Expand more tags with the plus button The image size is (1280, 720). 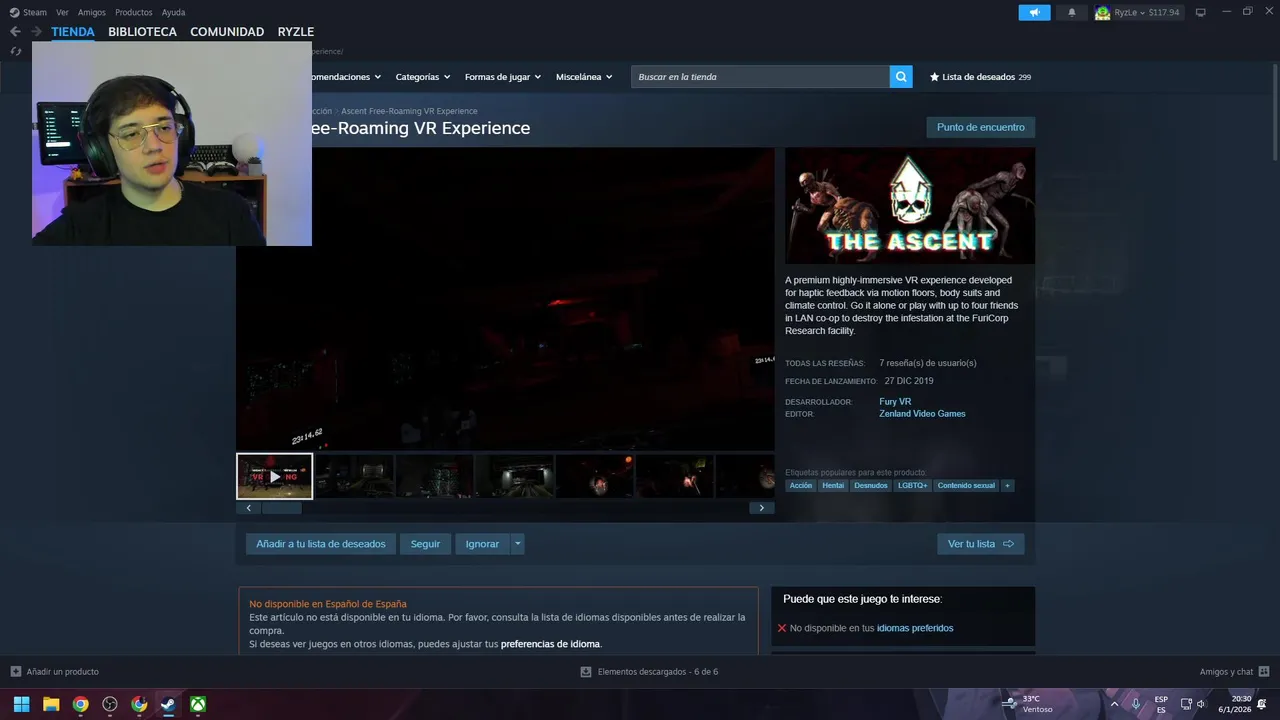(1007, 485)
